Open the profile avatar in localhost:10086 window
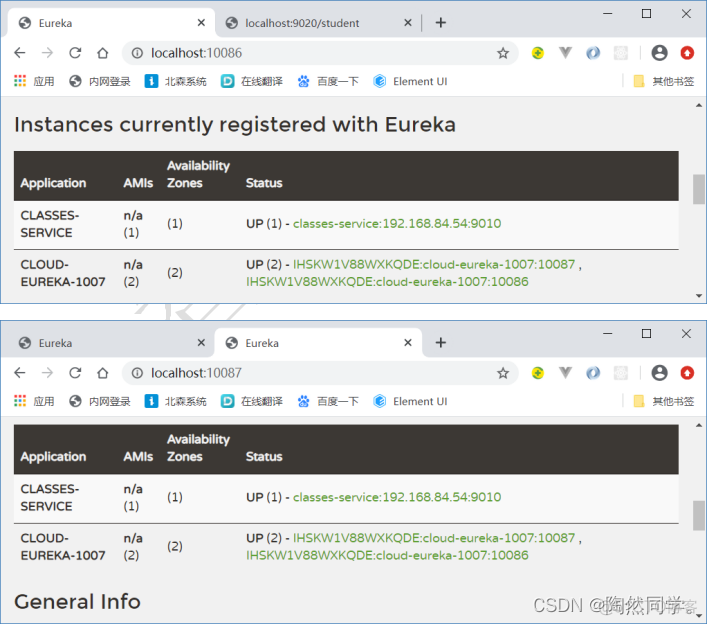Screen dimensions: 707x625 [659, 53]
